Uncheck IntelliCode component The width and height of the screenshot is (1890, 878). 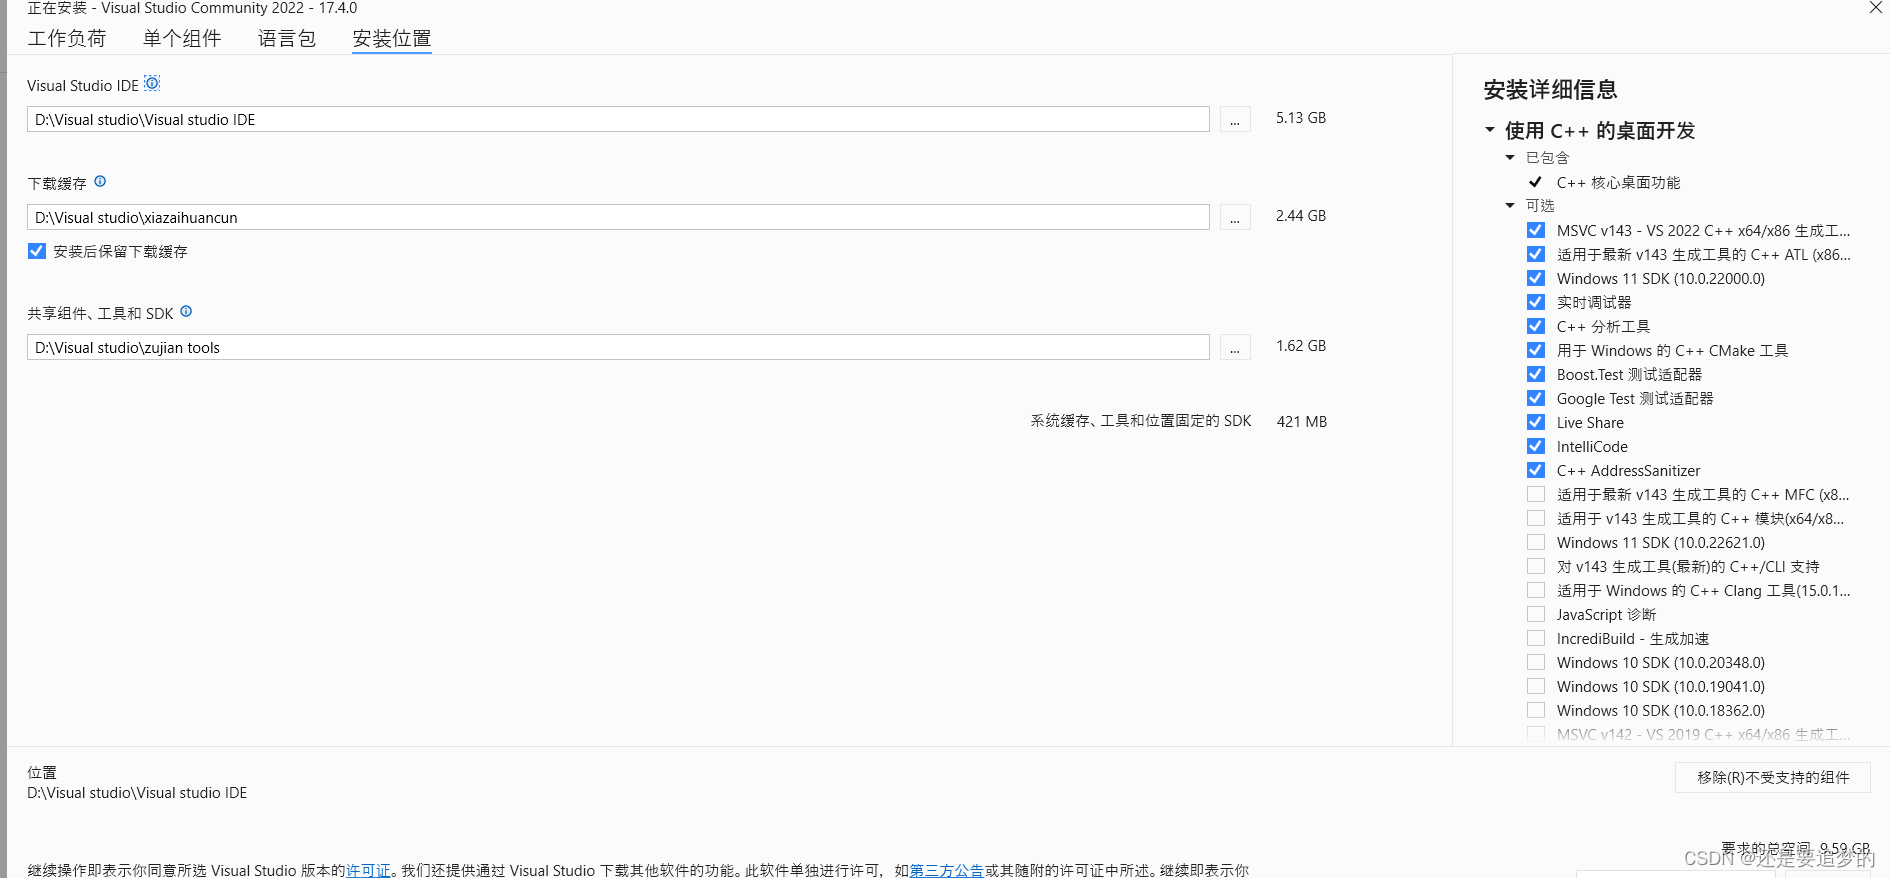coord(1536,446)
